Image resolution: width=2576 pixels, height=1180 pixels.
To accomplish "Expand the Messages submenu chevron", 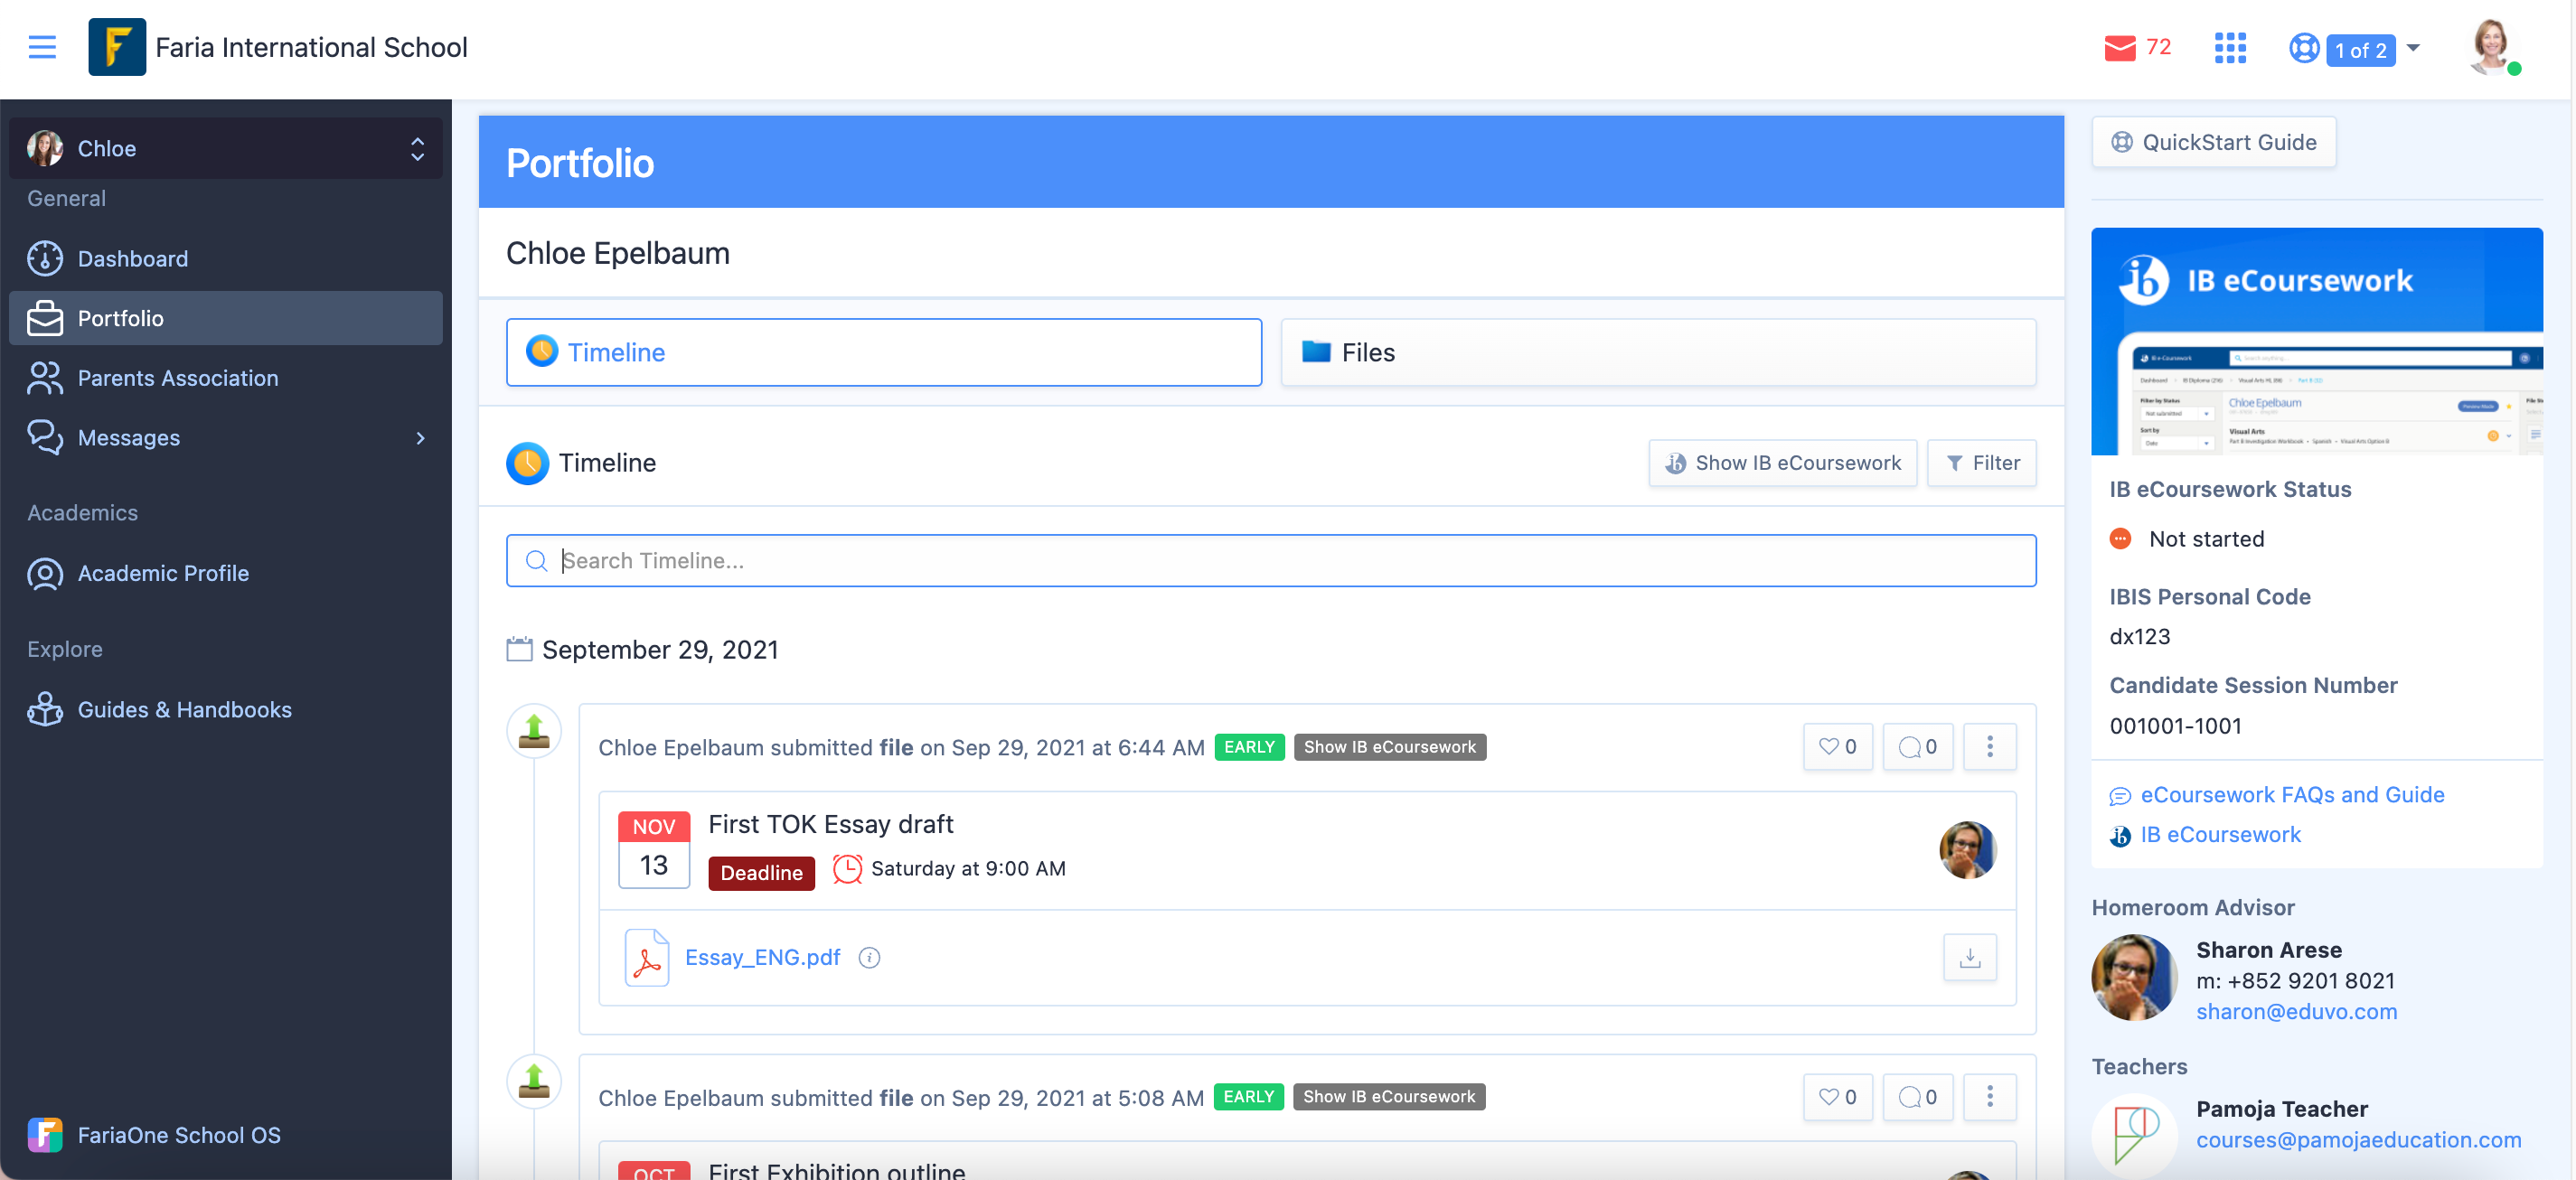I will [420, 438].
